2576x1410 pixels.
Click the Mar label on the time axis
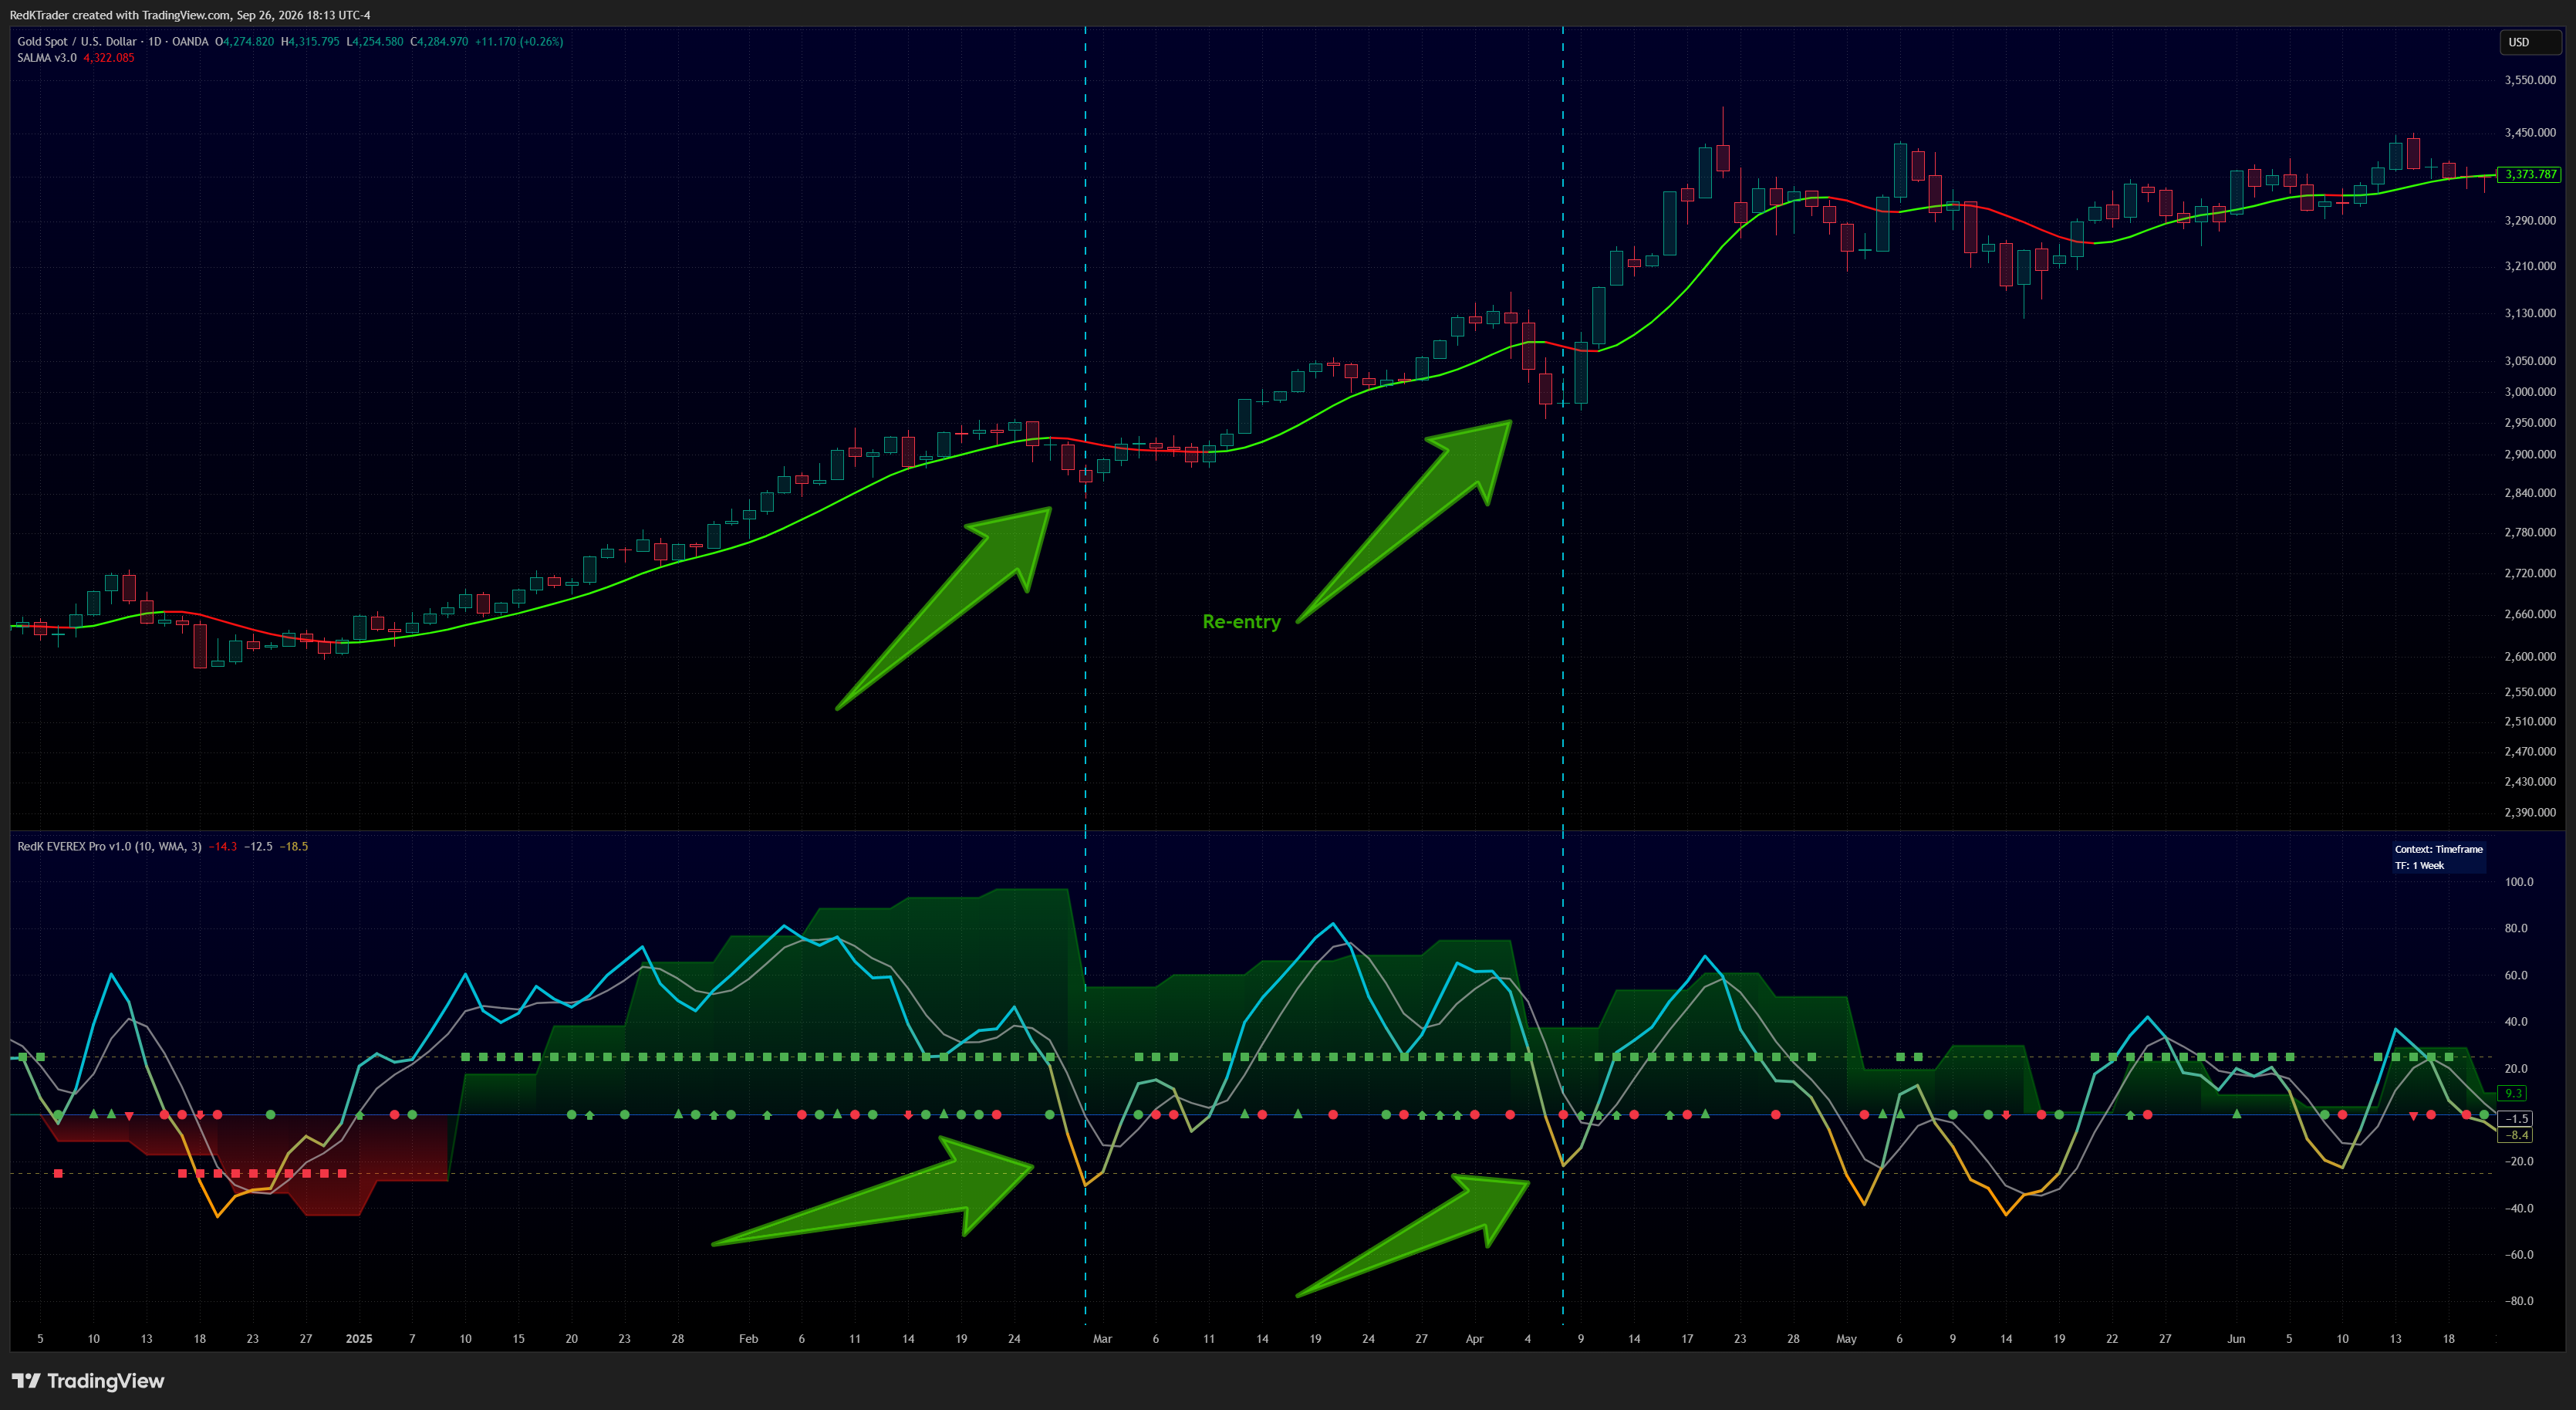(x=1102, y=1339)
